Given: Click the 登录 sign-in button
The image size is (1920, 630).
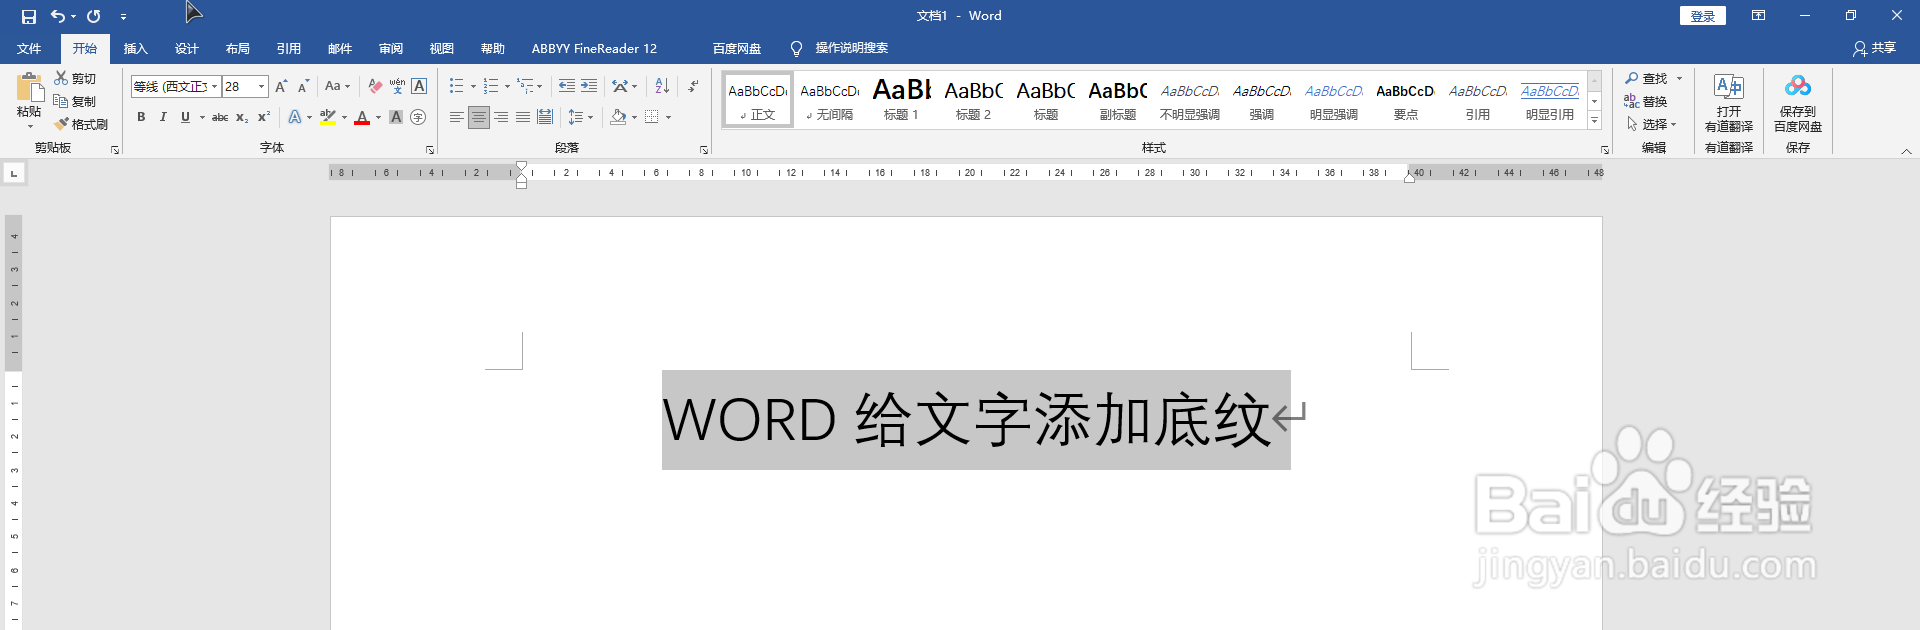Looking at the screenshot, I should point(1702,16).
